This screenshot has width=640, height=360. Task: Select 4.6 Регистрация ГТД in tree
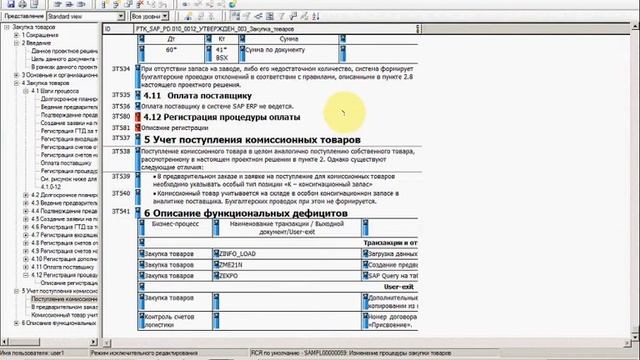[x=64, y=227]
